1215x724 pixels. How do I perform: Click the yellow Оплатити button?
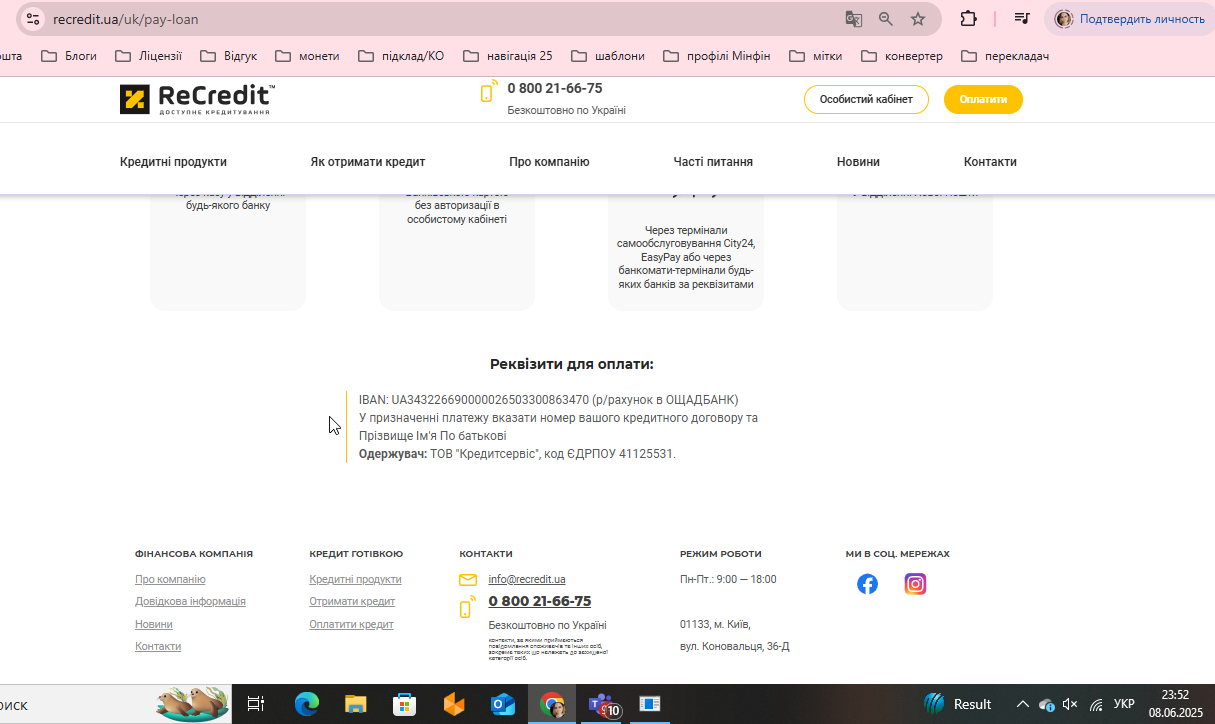tap(983, 100)
